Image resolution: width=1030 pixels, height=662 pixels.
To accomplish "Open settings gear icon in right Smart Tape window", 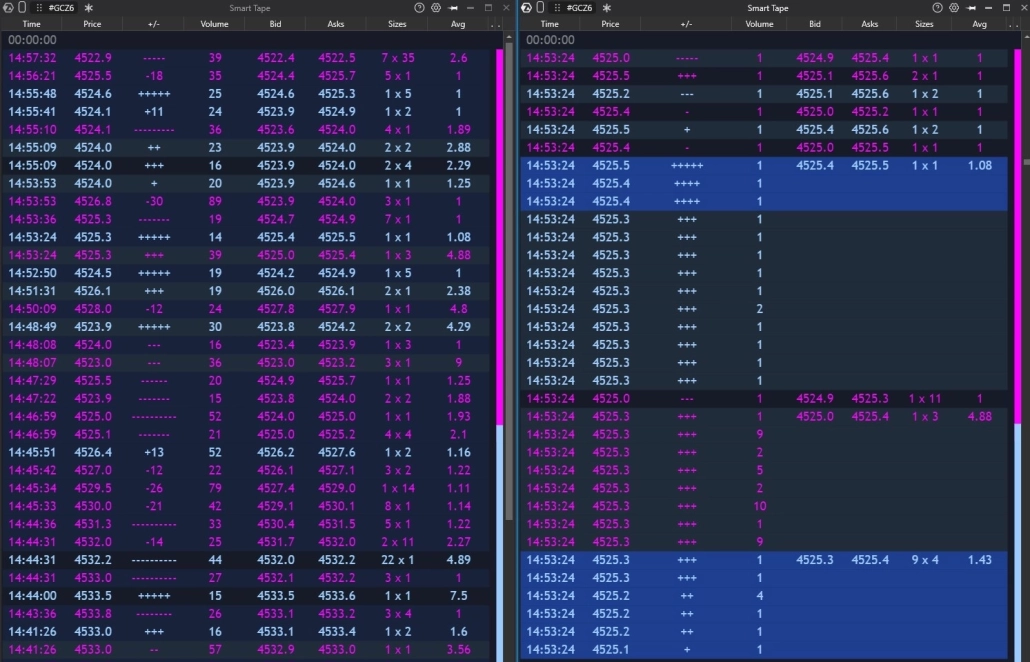I will (954, 8).
